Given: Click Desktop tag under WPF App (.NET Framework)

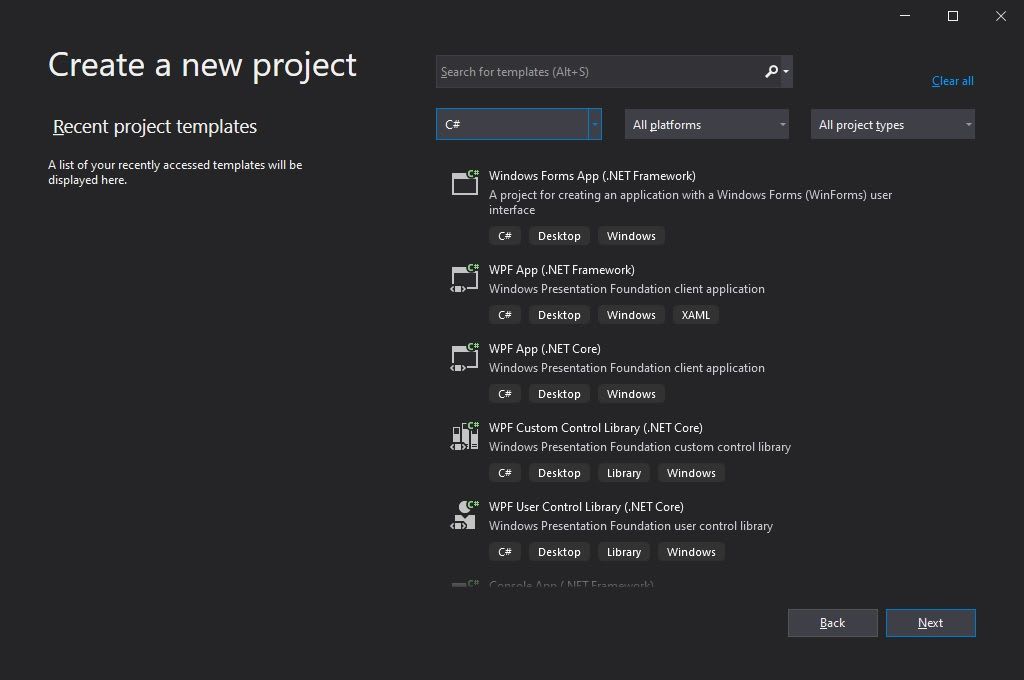Looking at the screenshot, I should pos(559,315).
